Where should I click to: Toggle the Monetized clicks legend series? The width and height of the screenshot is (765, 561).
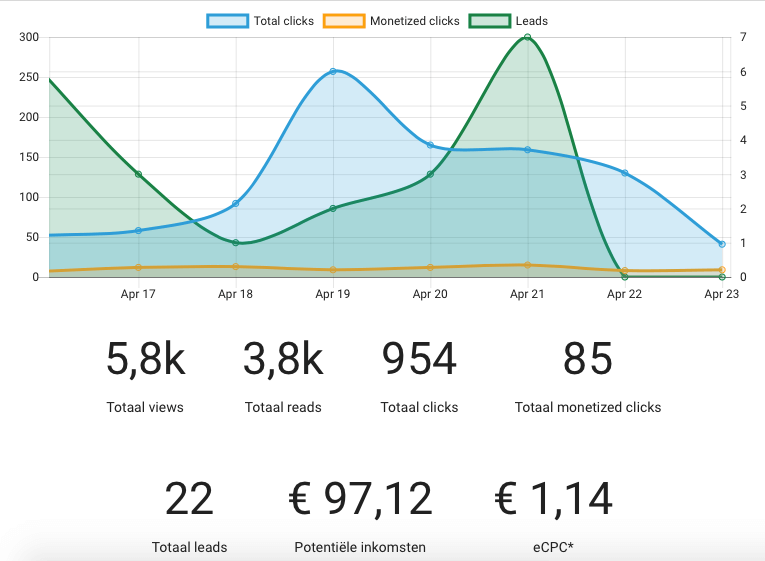tap(391, 21)
